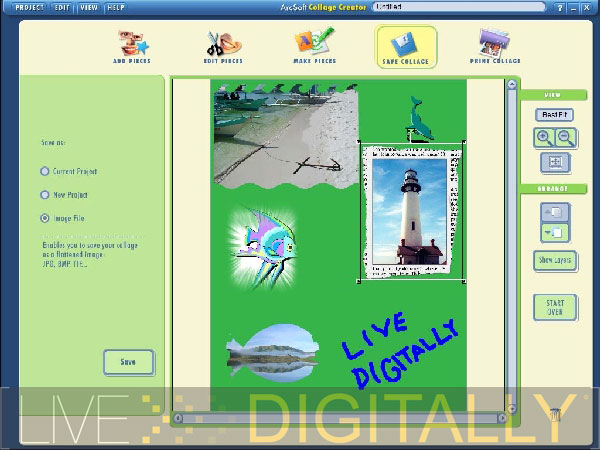The height and width of the screenshot is (450, 600).
Task: Go to the Make Pieces step
Action: [313, 46]
